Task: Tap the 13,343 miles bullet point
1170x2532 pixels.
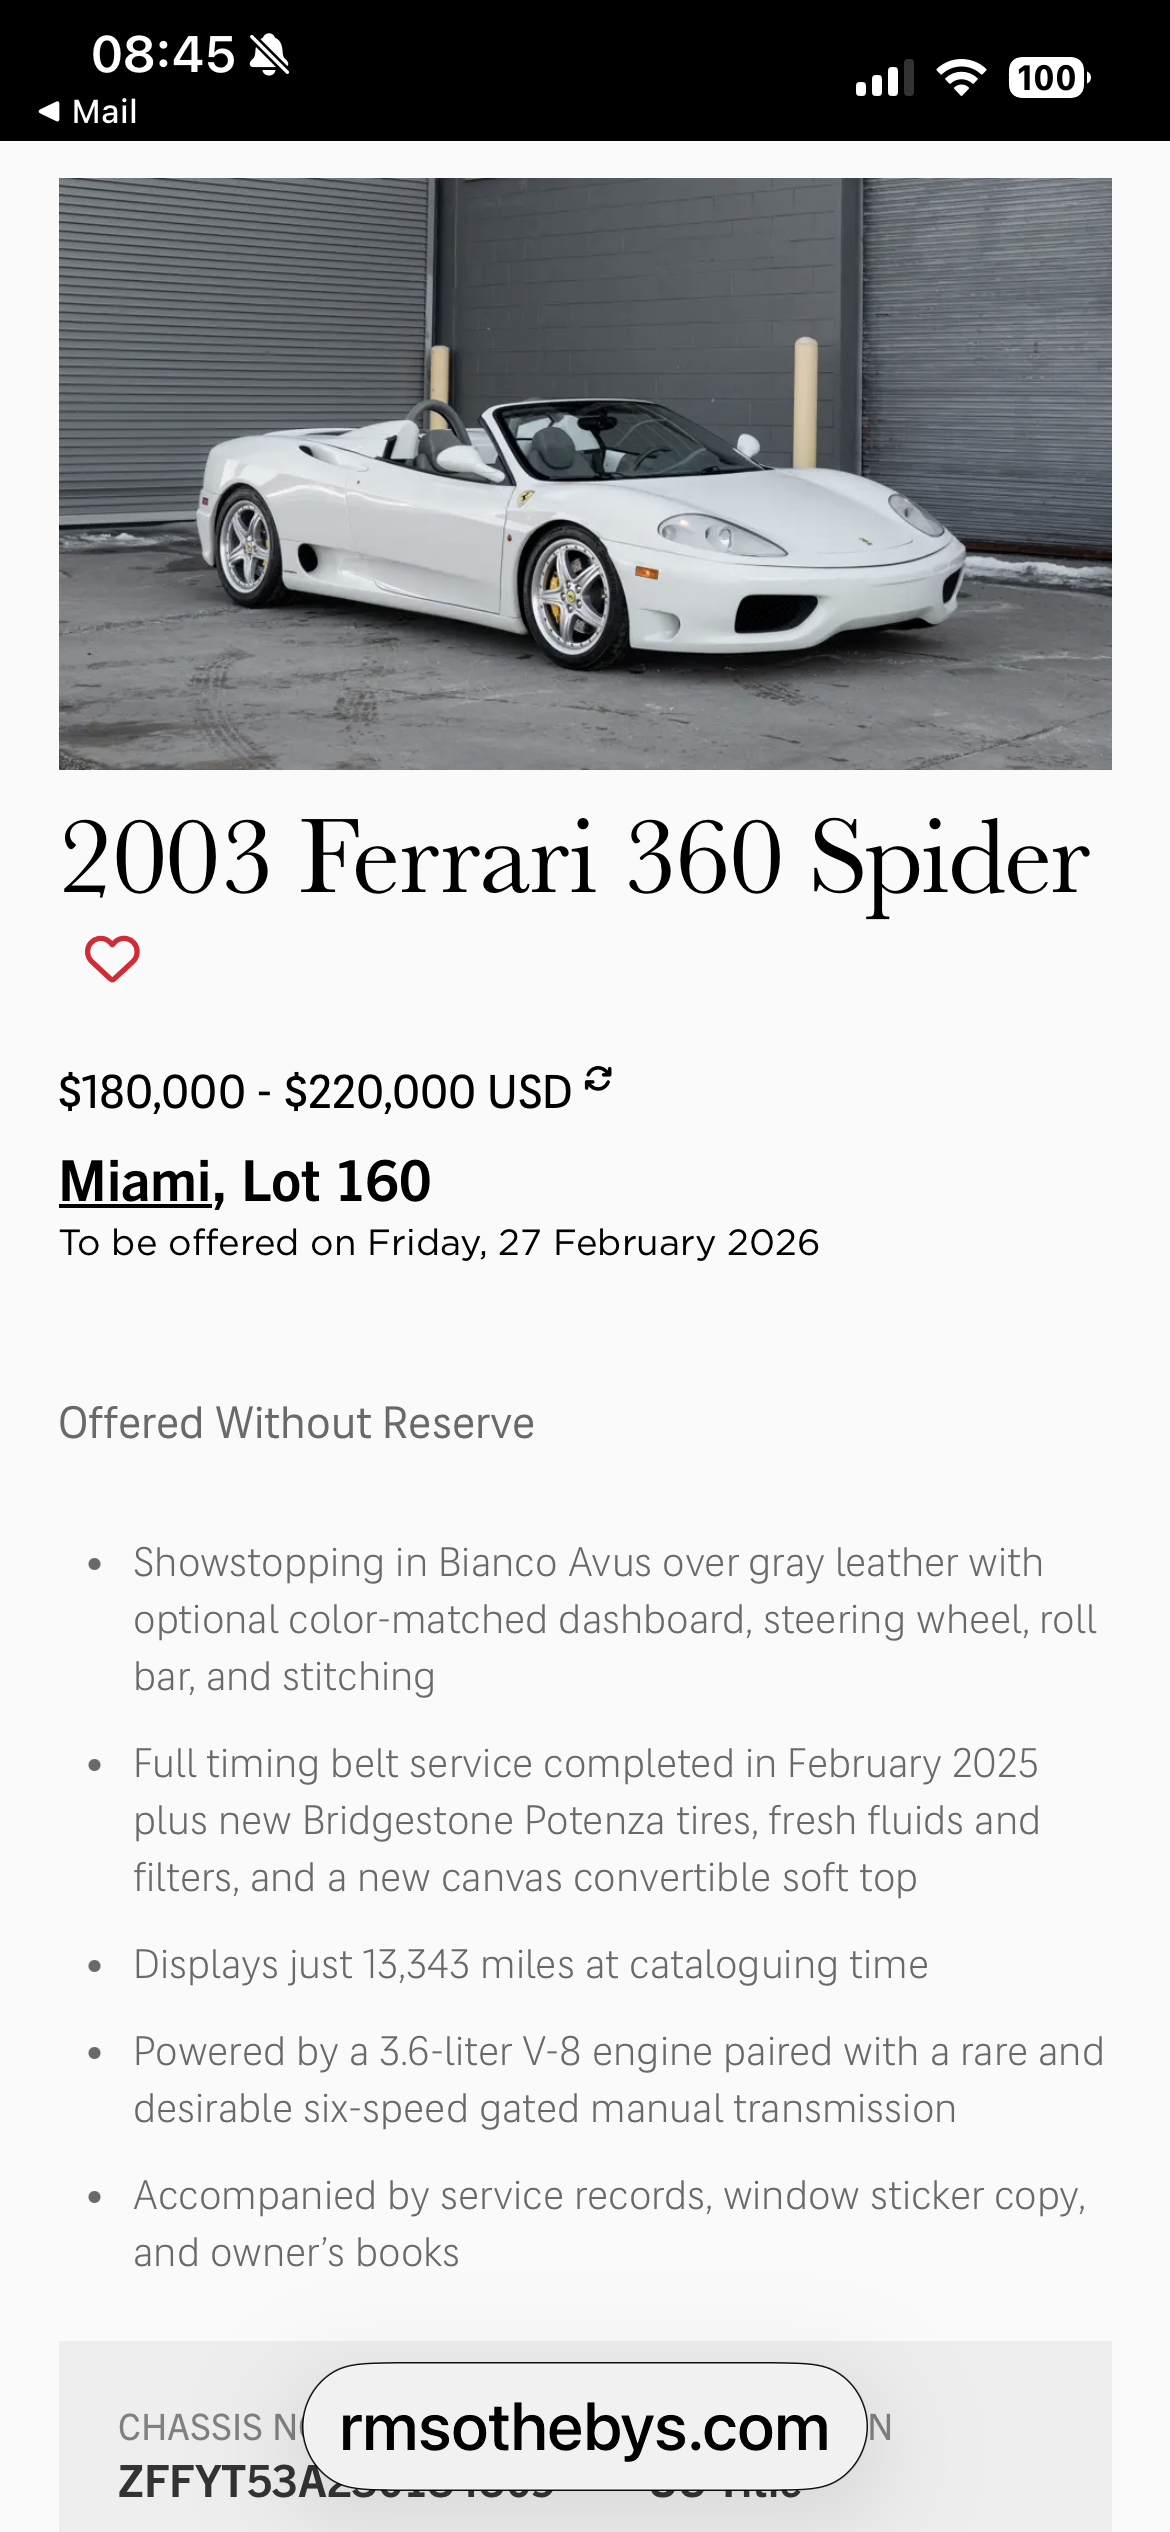Action: (x=530, y=1965)
